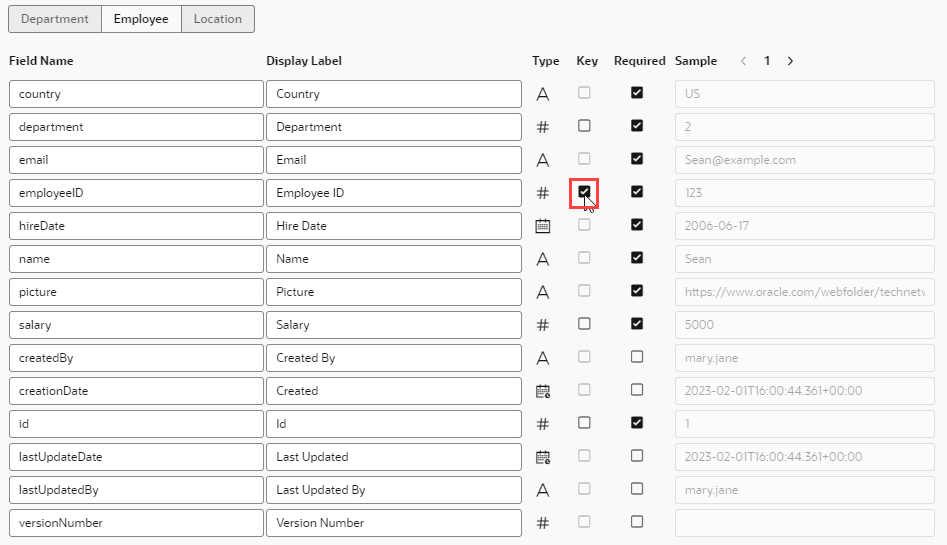Click the number type icon for department
Viewport: 947px width, 545px height.
point(543,127)
